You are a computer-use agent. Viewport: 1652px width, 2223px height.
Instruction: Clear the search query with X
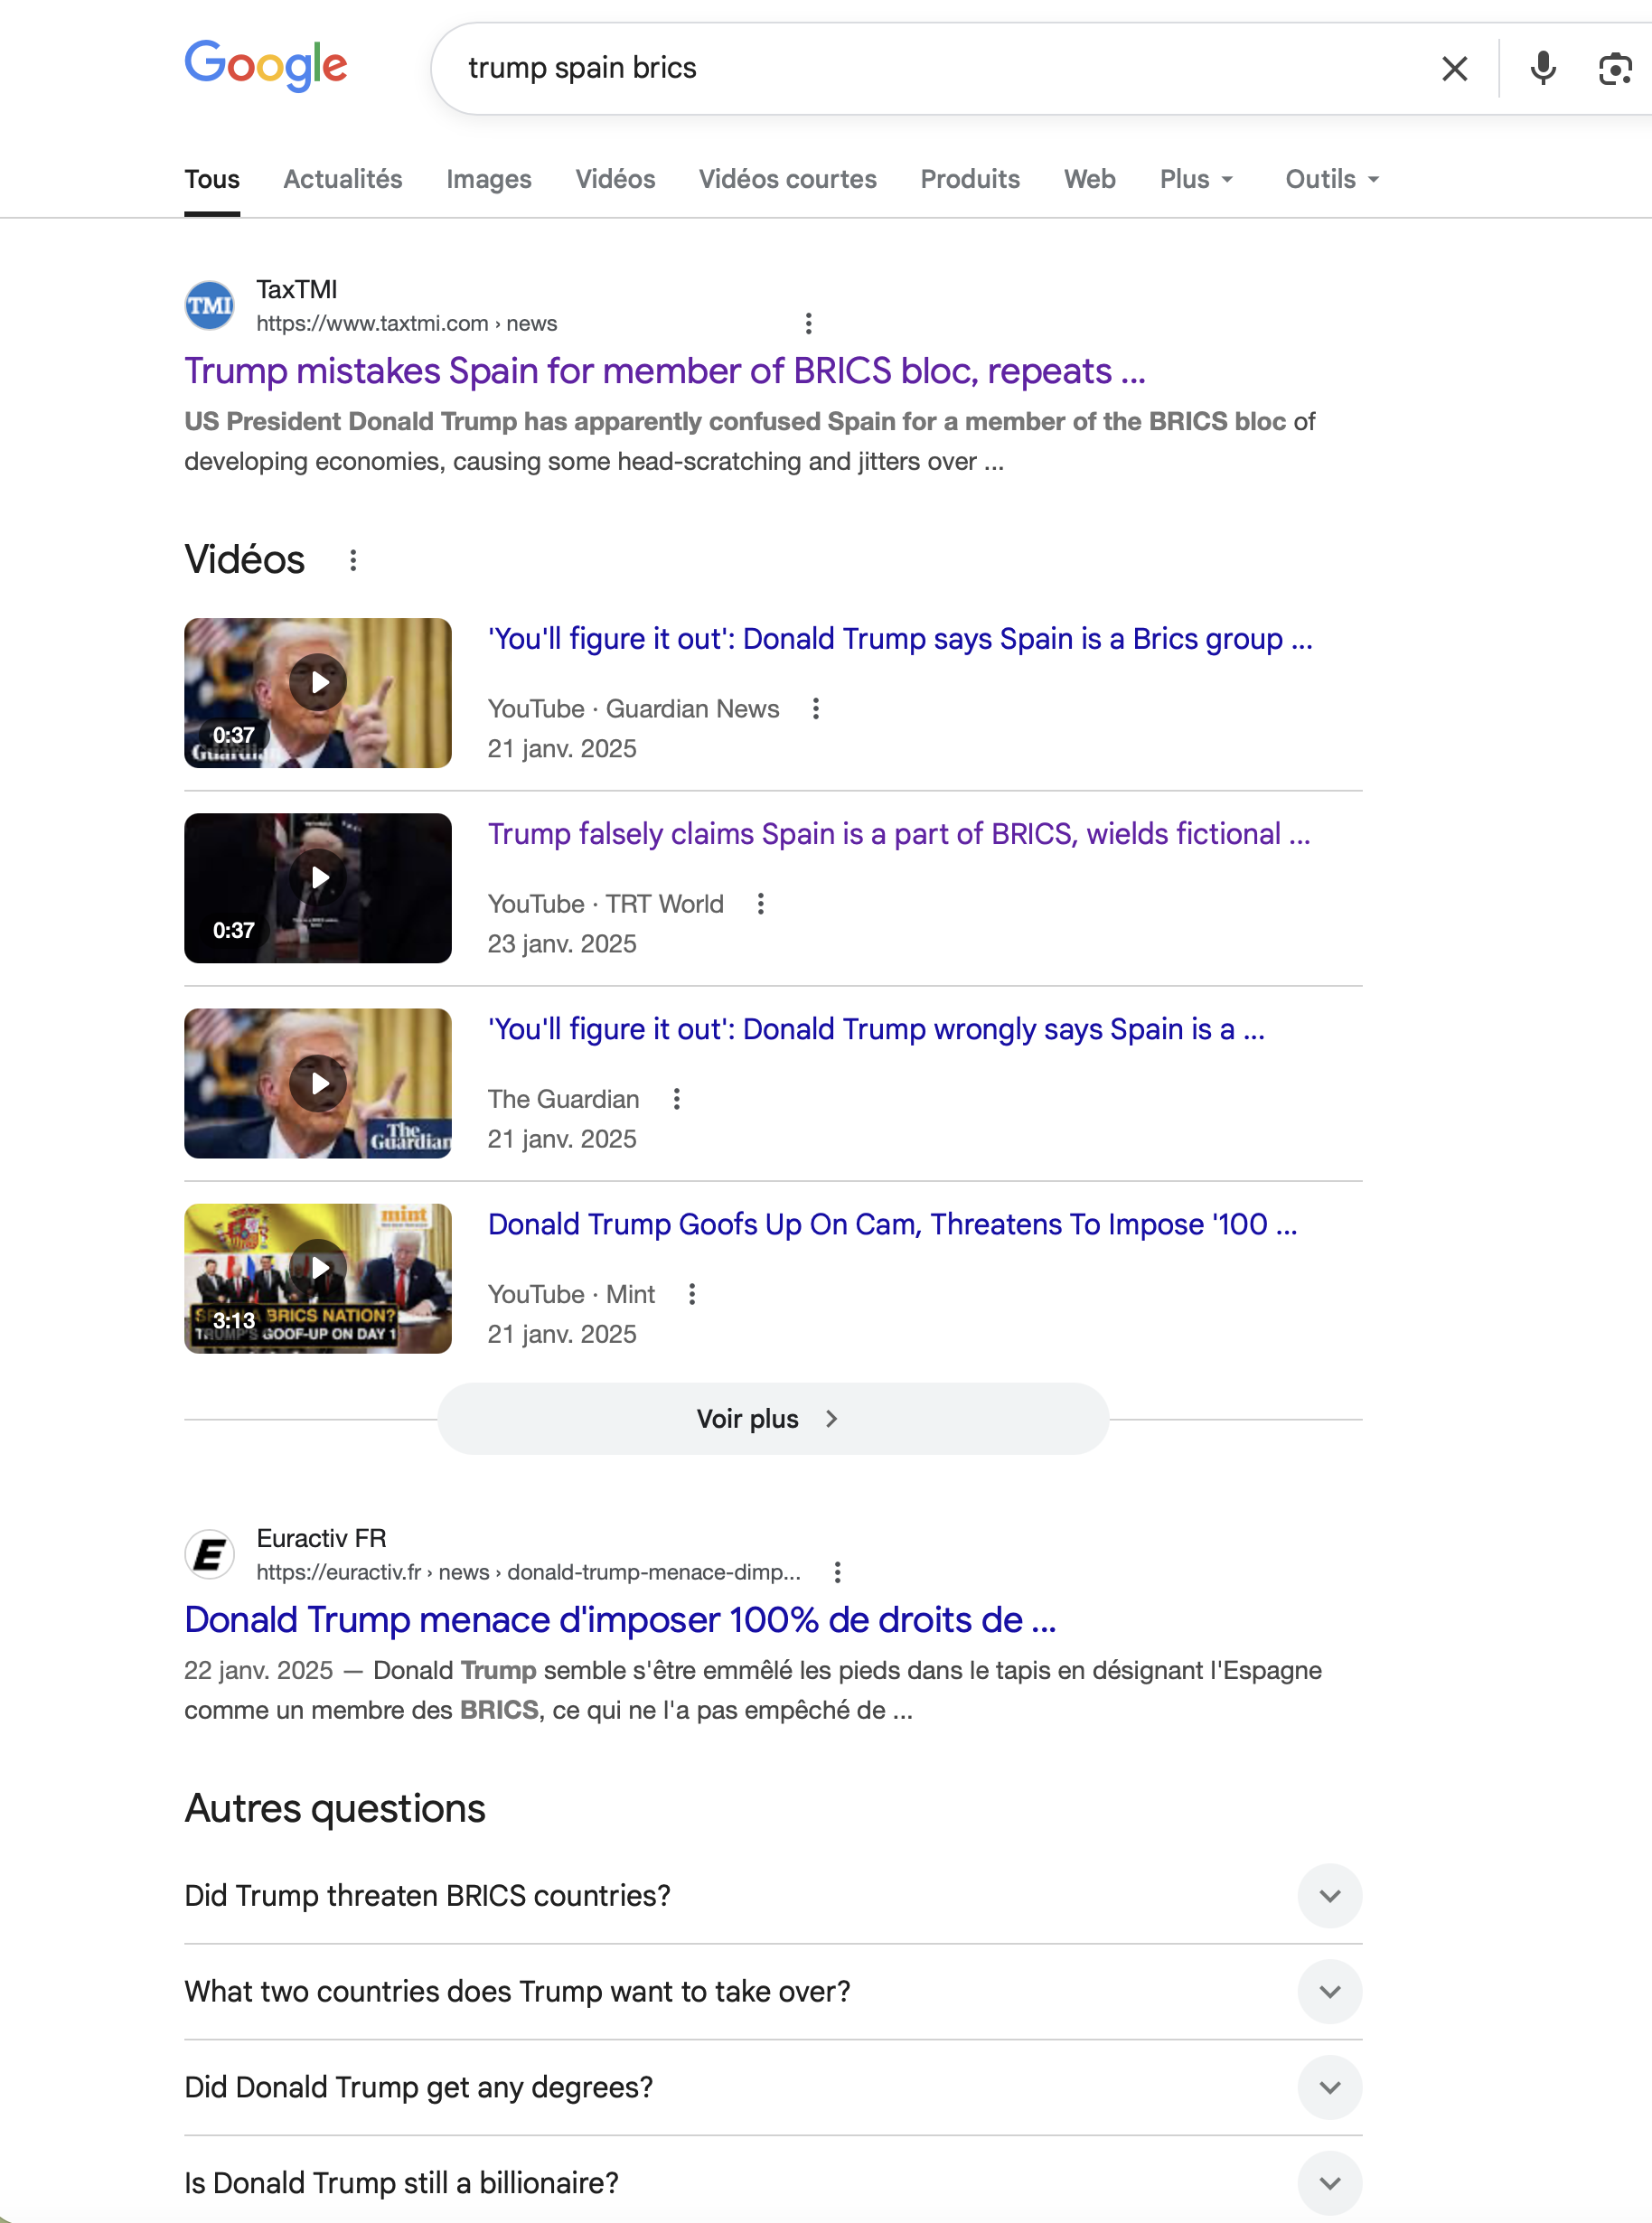(1454, 69)
